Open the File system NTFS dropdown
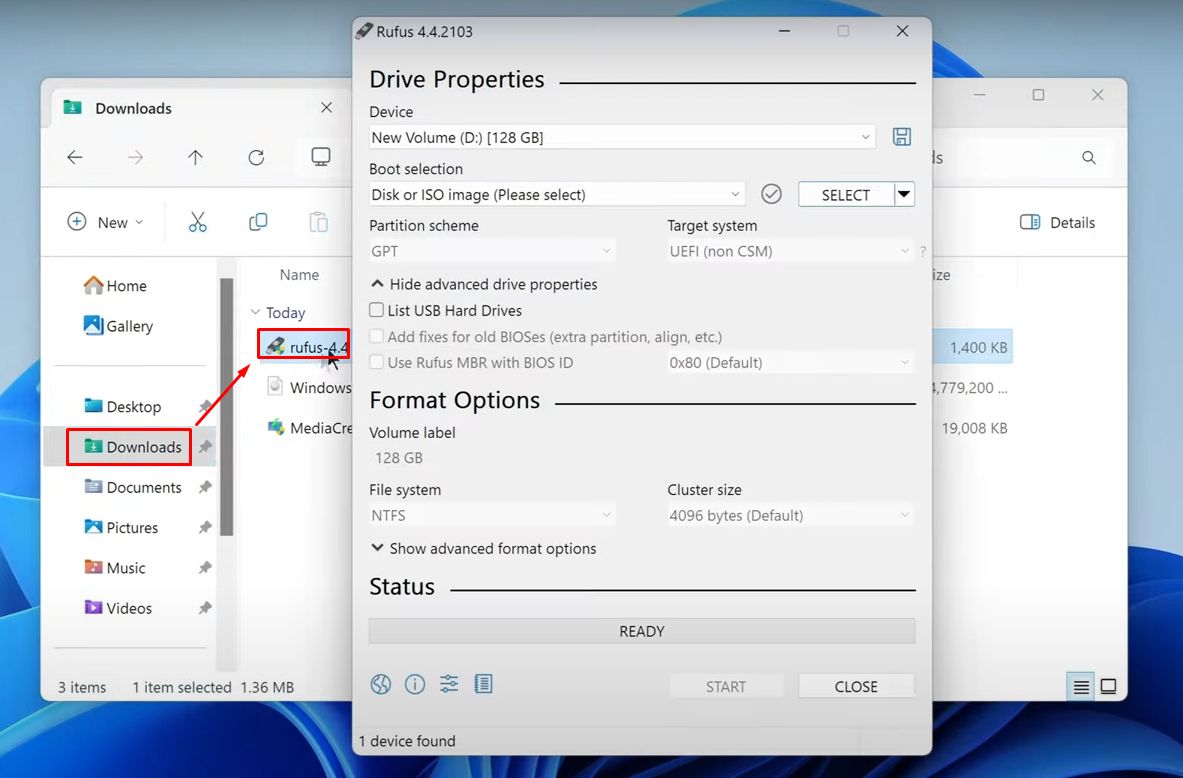This screenshot has height=778, width=1183. click(x=492, y=515)
